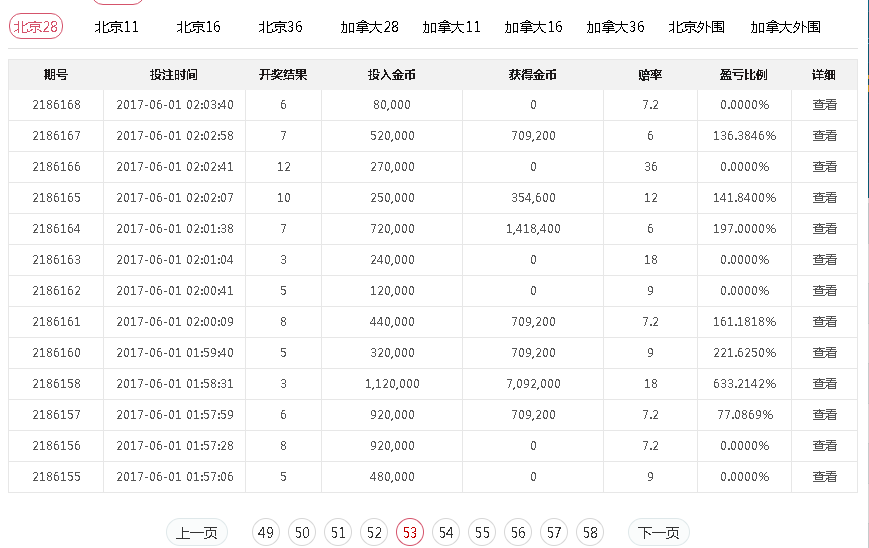
Task: View details of period 2186155
Action: coord(824,477)
